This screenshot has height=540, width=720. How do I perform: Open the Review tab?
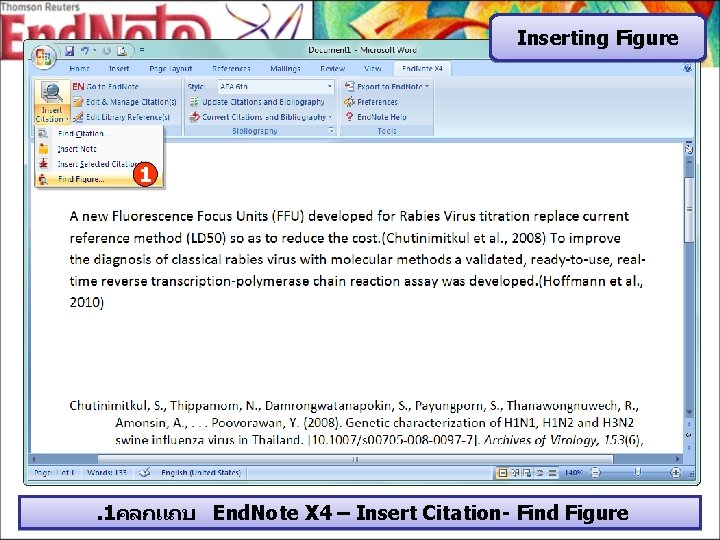click(332, 68)
